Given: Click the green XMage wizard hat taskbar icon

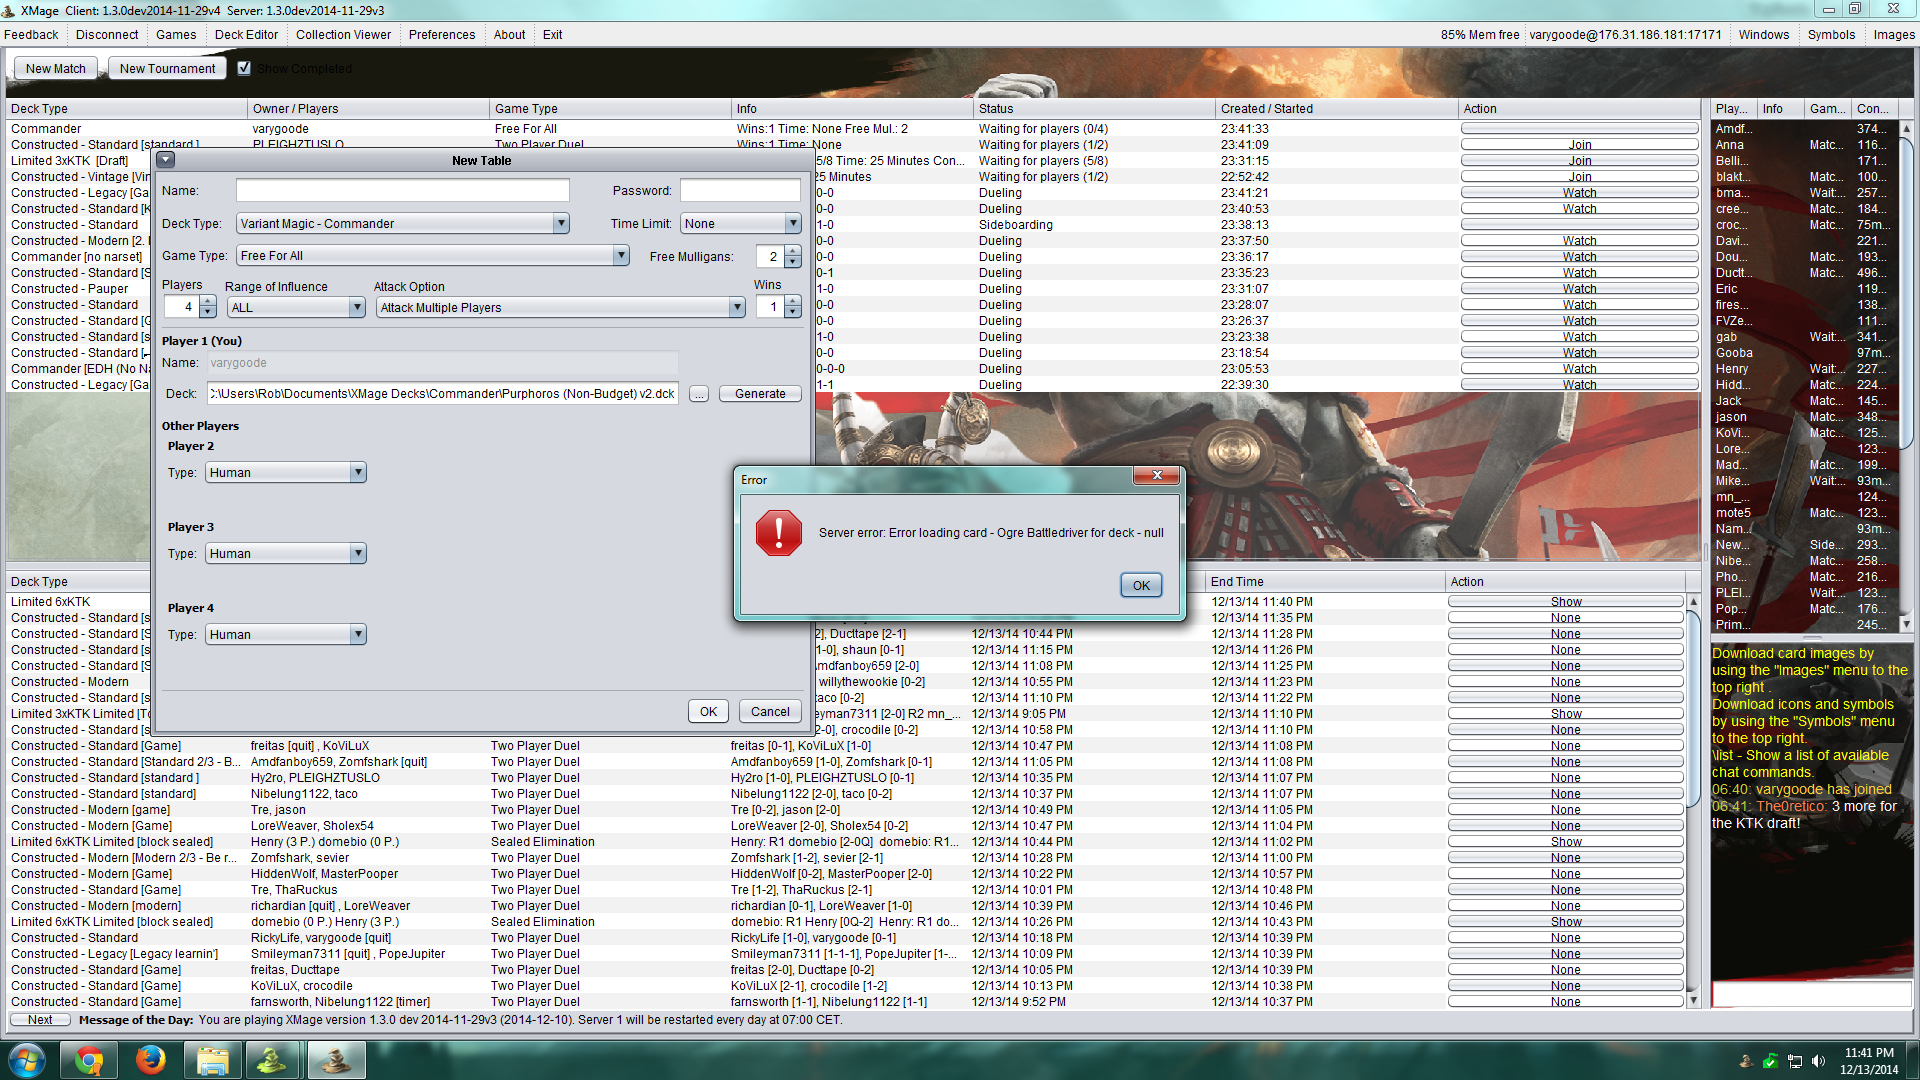Looking at the screenshot, I should click(x=273, y=1060).
